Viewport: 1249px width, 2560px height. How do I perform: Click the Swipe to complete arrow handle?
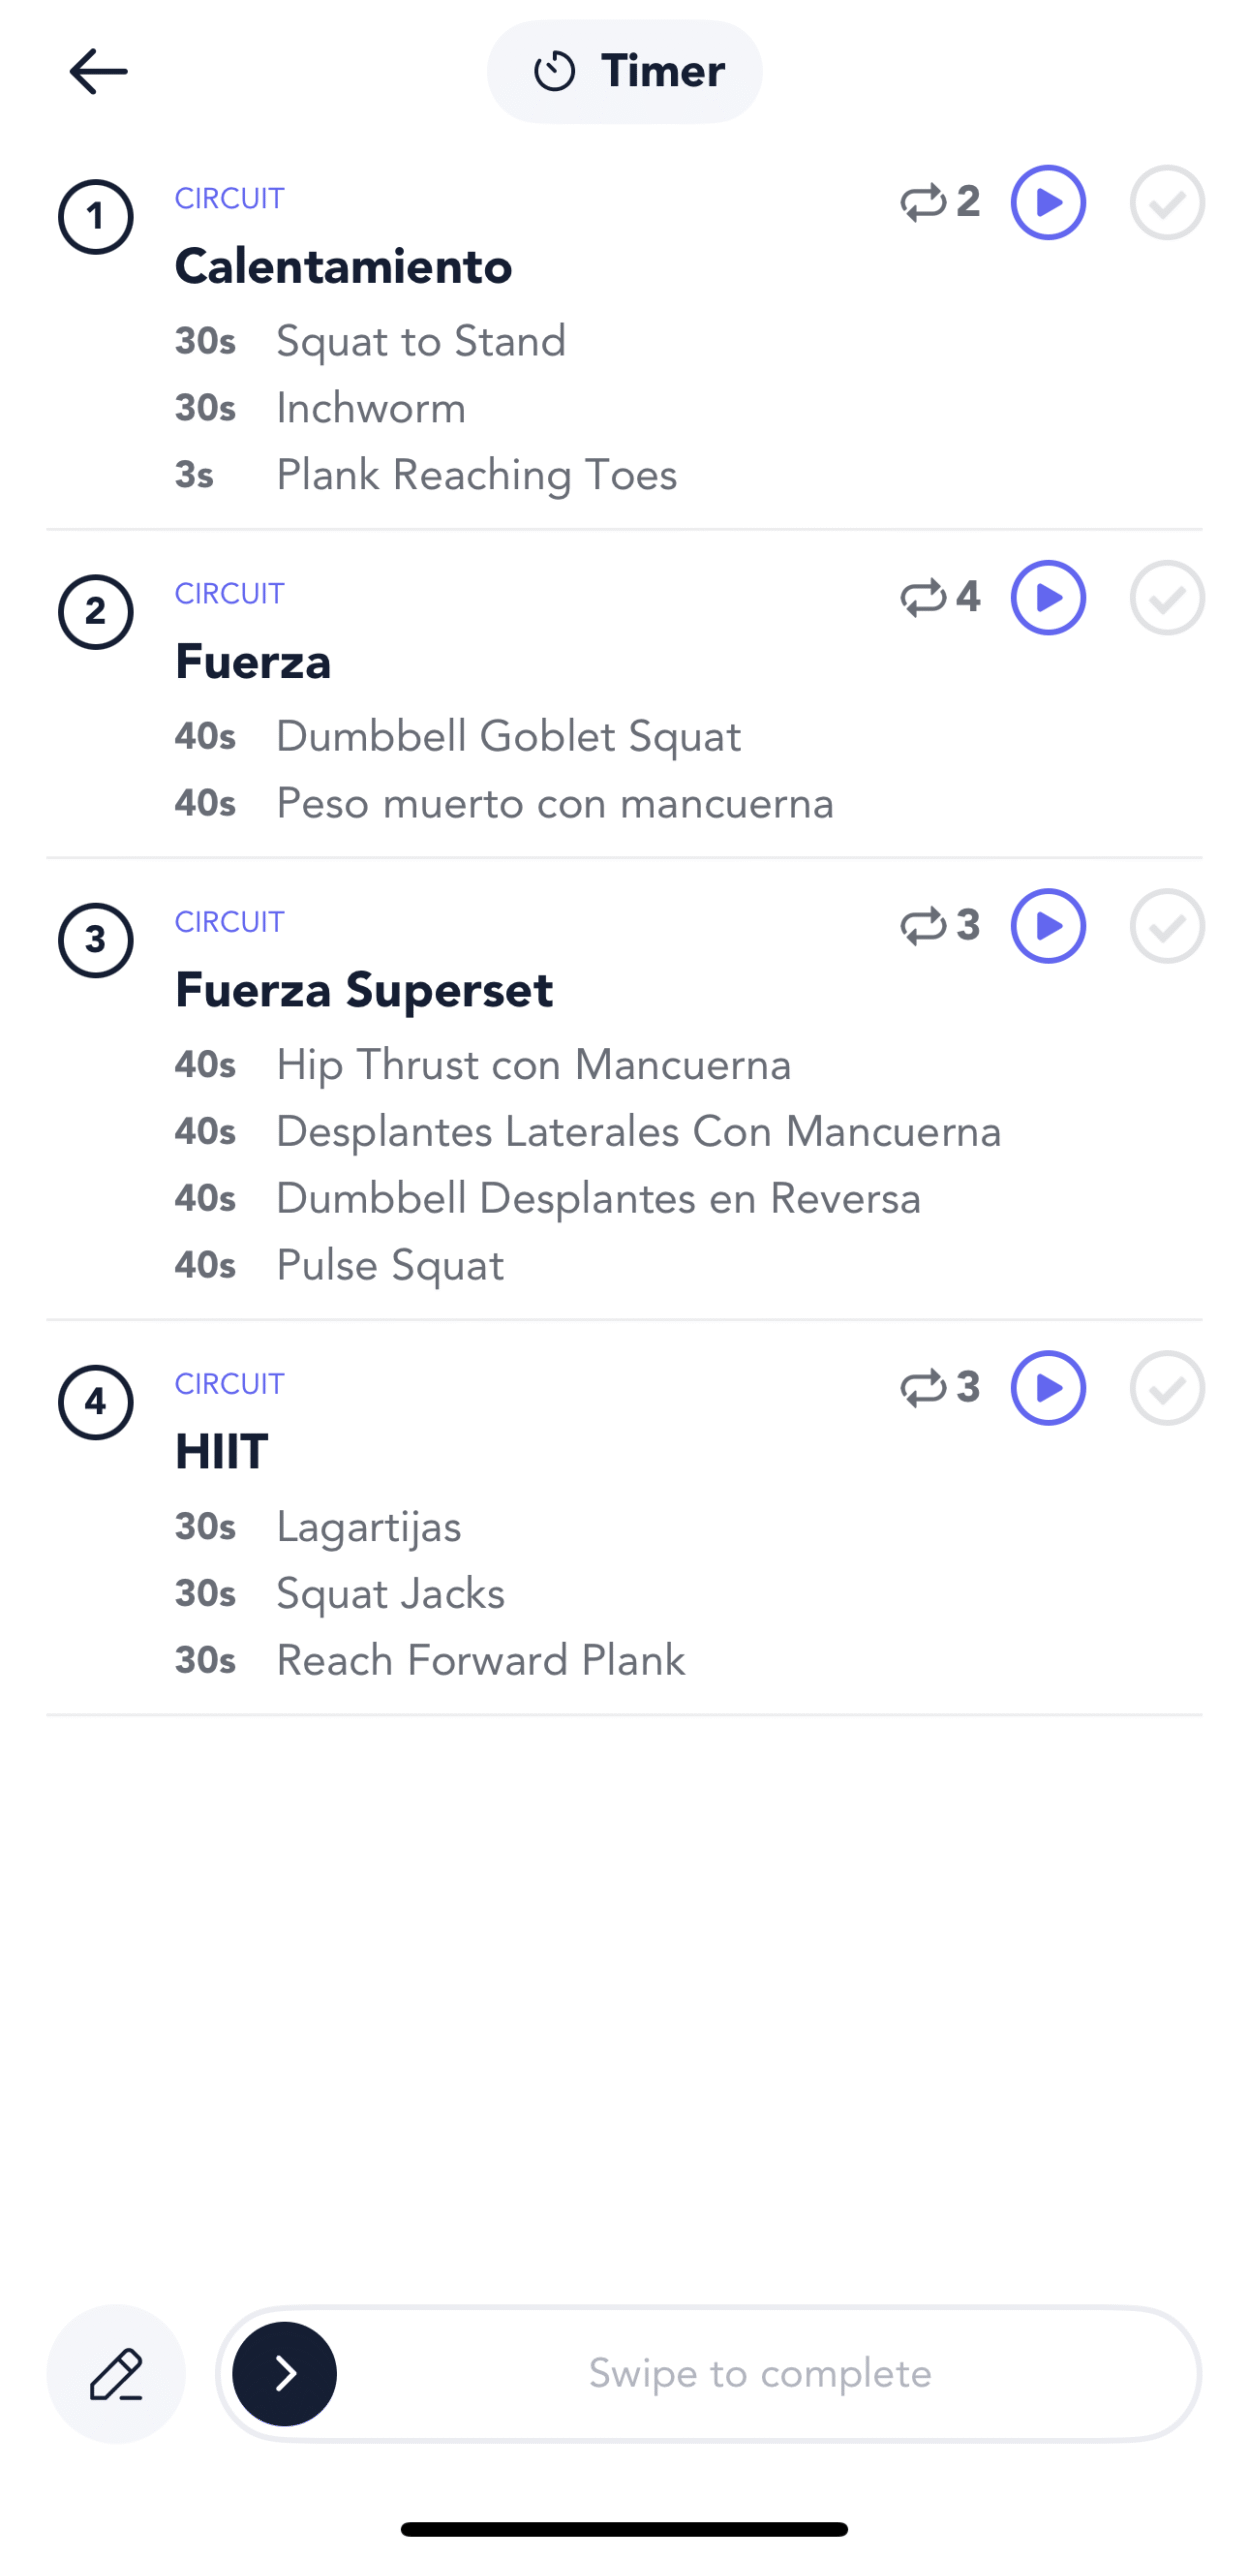tap(284, 2372)
